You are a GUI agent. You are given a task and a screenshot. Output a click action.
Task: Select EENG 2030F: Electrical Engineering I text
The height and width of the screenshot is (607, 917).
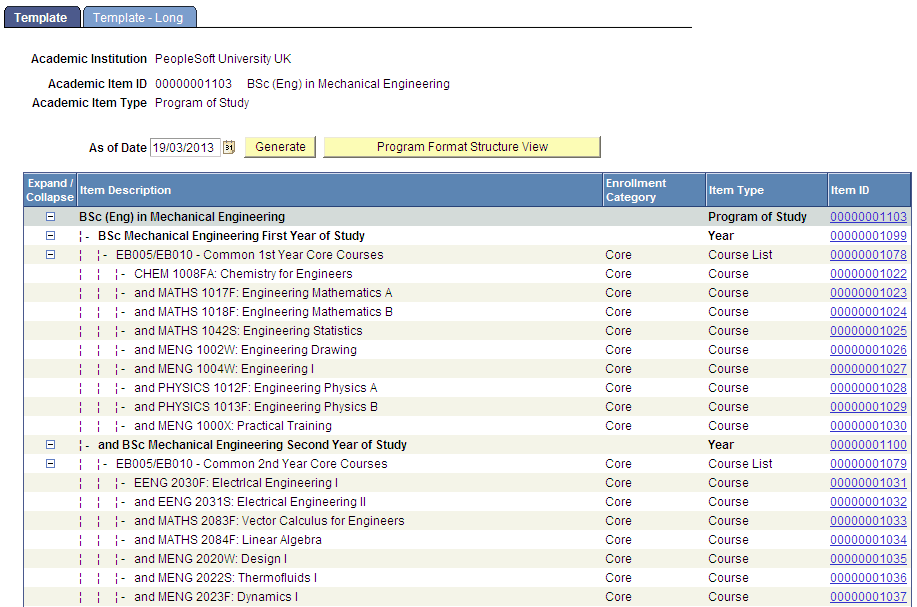click(x=236, y=483)
